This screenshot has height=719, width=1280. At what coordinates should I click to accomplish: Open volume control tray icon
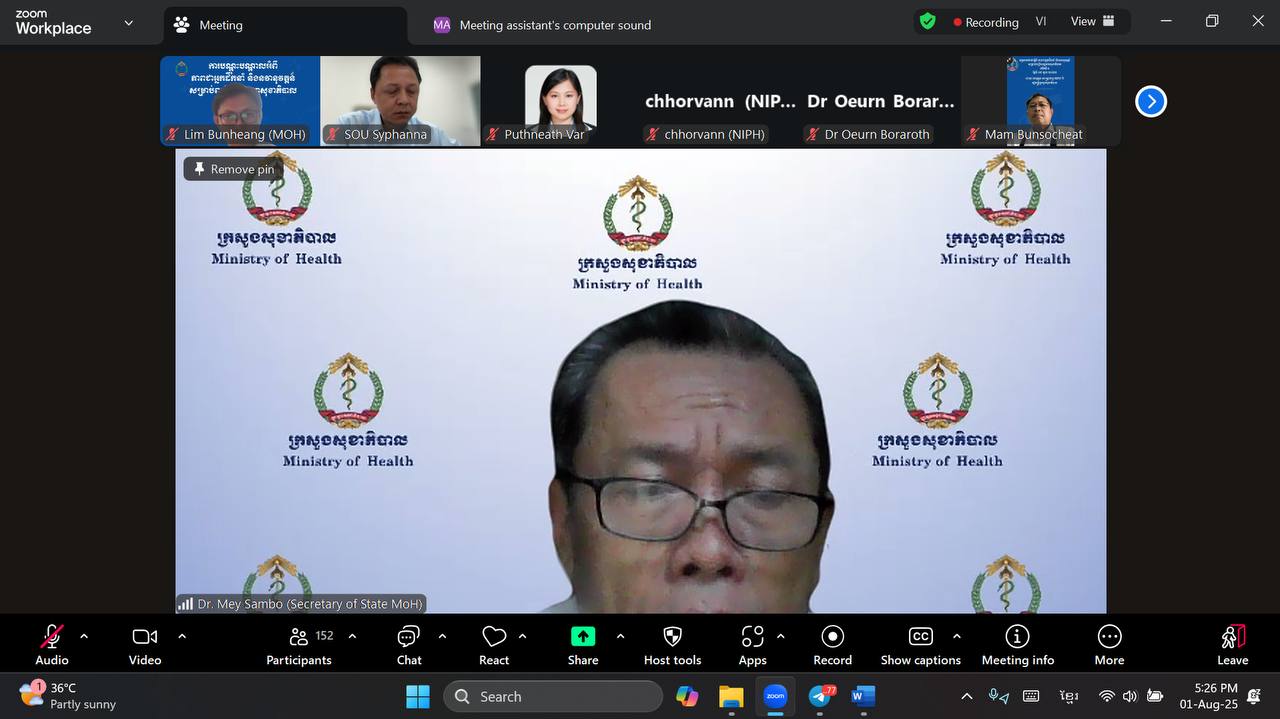pyautogui.click(x=1130, y=696)
